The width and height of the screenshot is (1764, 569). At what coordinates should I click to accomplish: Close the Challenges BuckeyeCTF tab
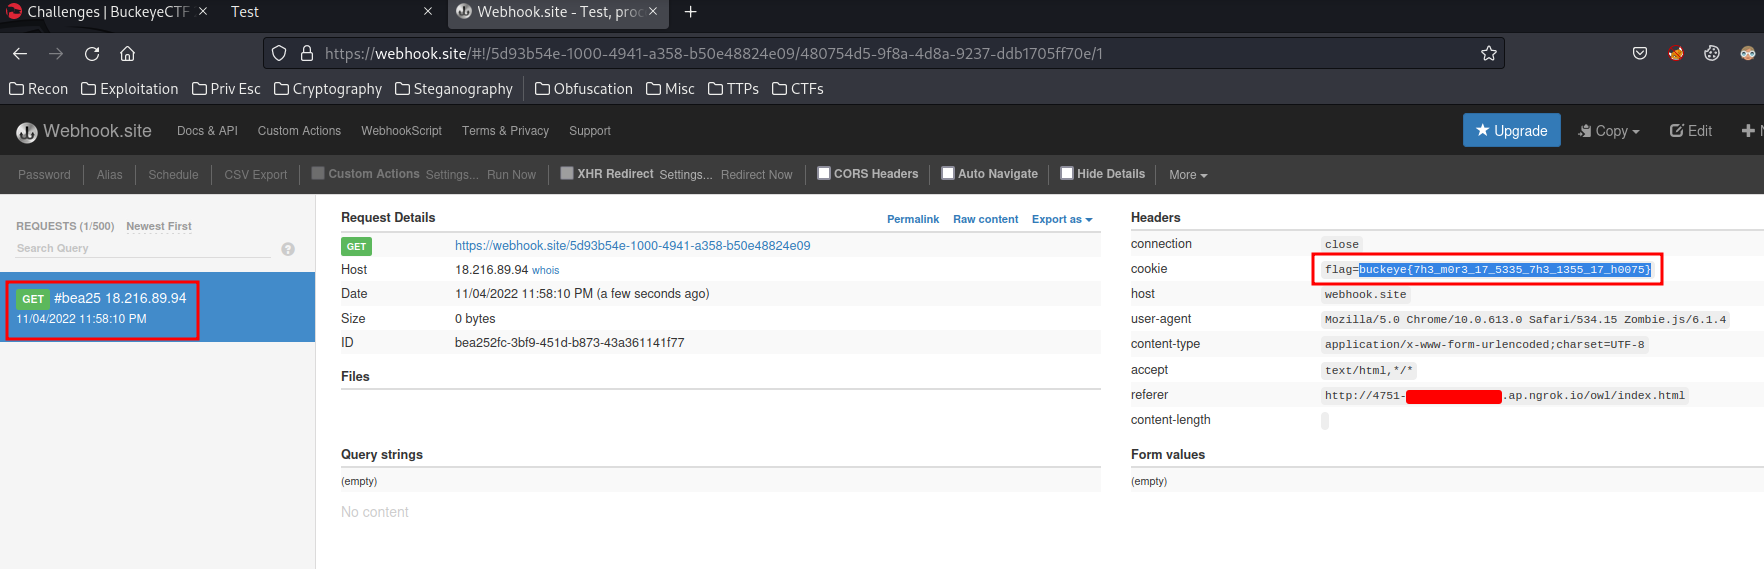203,12
